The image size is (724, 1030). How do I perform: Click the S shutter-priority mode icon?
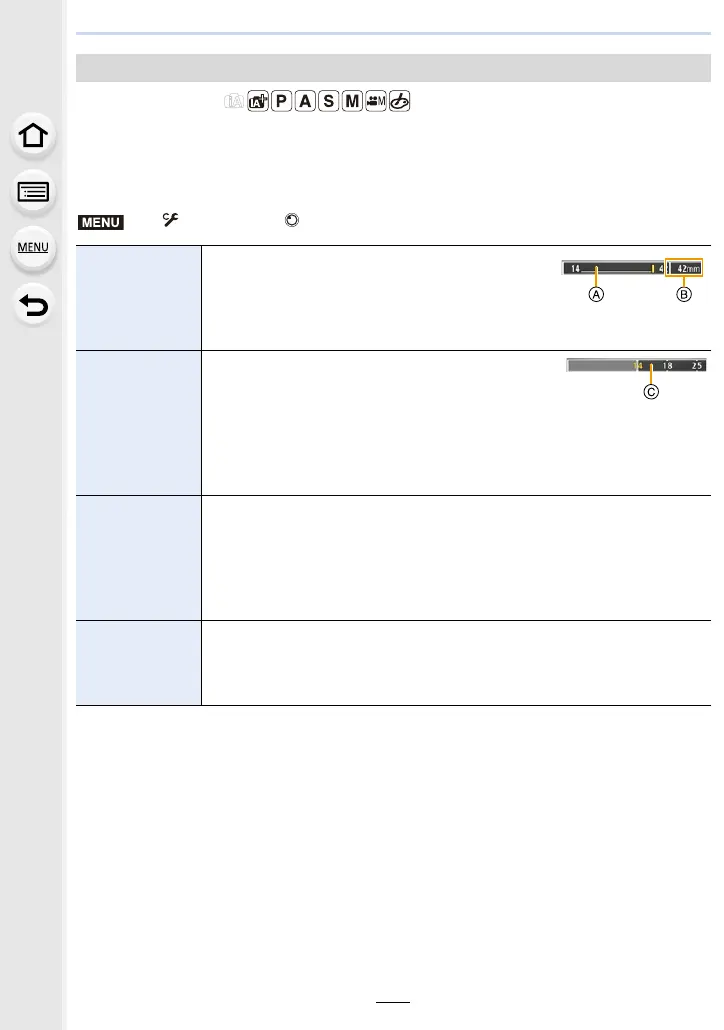point(328,101)
